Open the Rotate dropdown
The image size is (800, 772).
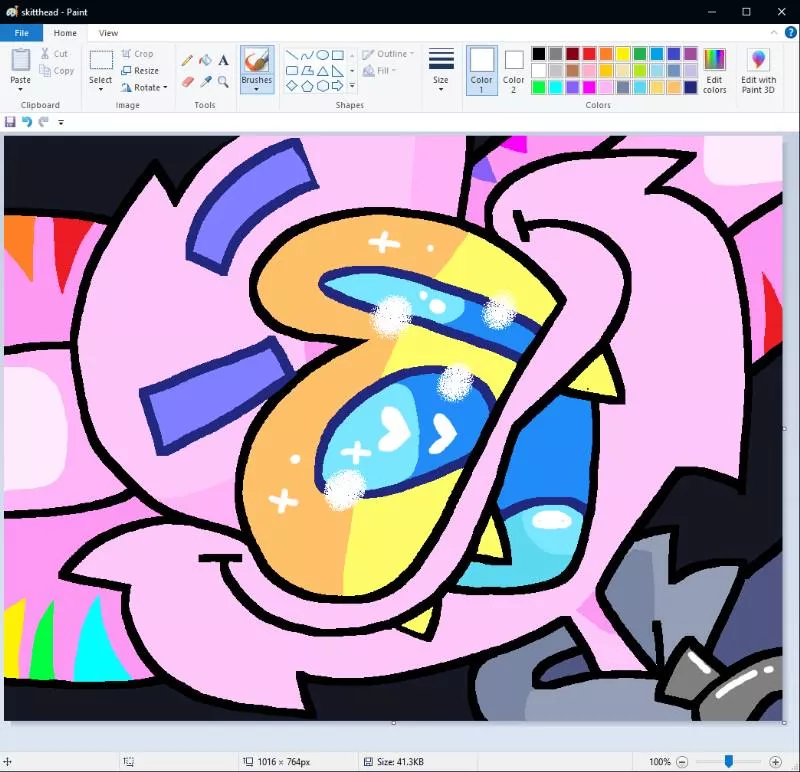(x=144, y=87)
